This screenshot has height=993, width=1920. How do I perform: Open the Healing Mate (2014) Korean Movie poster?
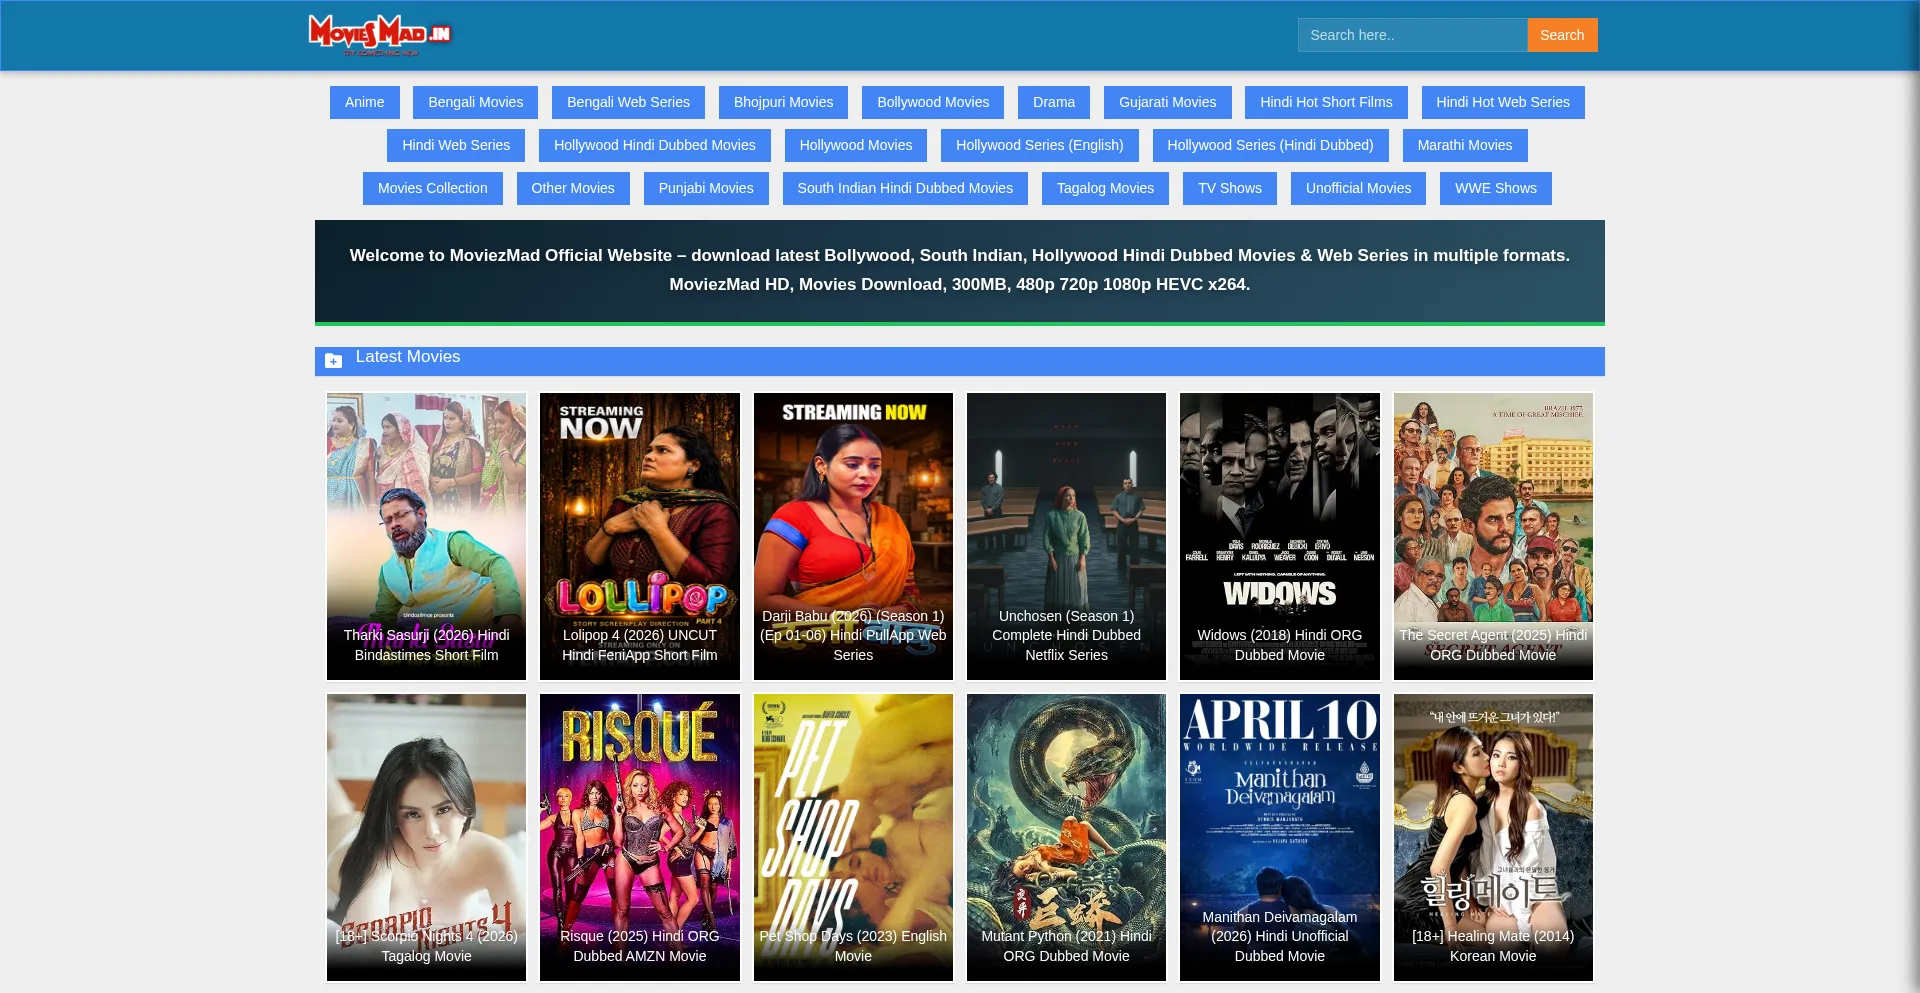point(1493,837)
